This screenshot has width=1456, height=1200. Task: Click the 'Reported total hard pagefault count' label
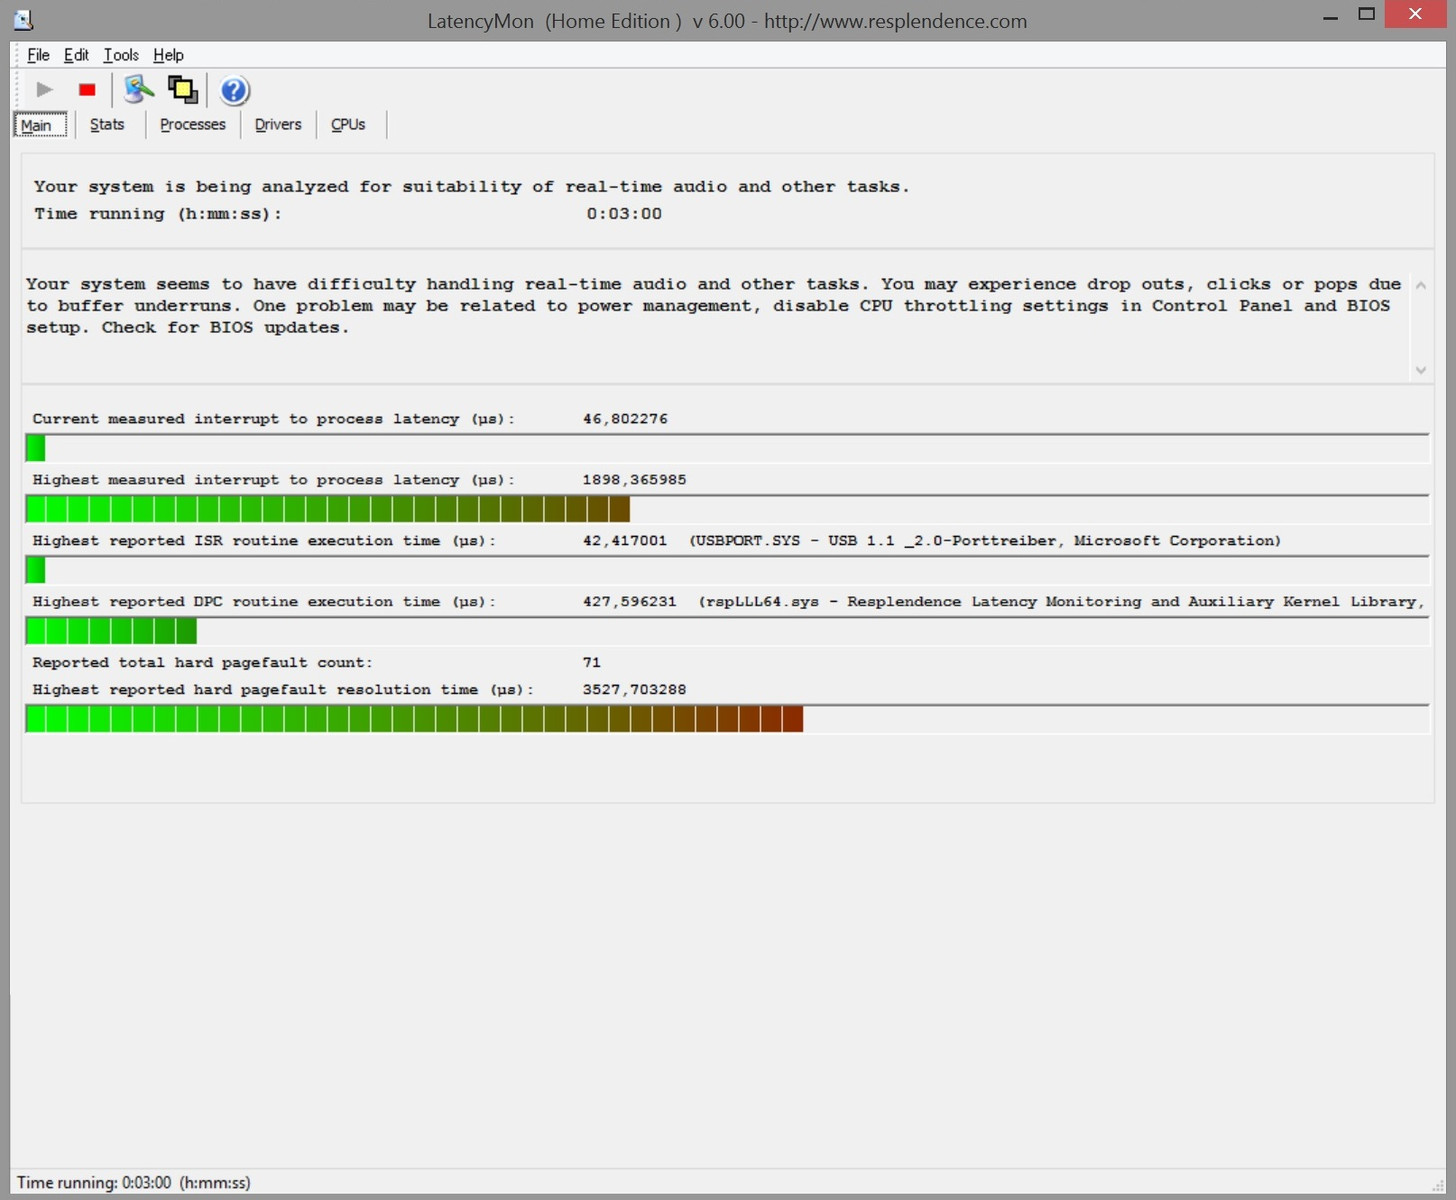tap(202, 663)
